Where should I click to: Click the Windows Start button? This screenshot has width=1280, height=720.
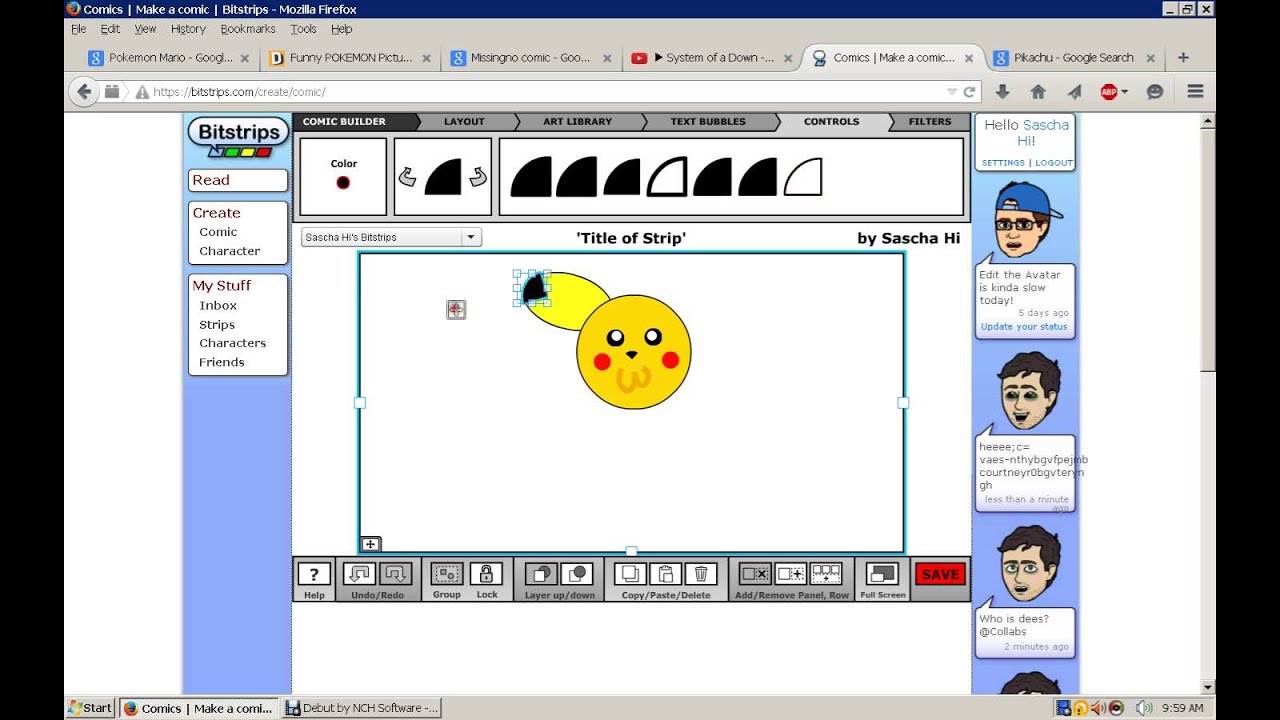[x=90, y=708]
